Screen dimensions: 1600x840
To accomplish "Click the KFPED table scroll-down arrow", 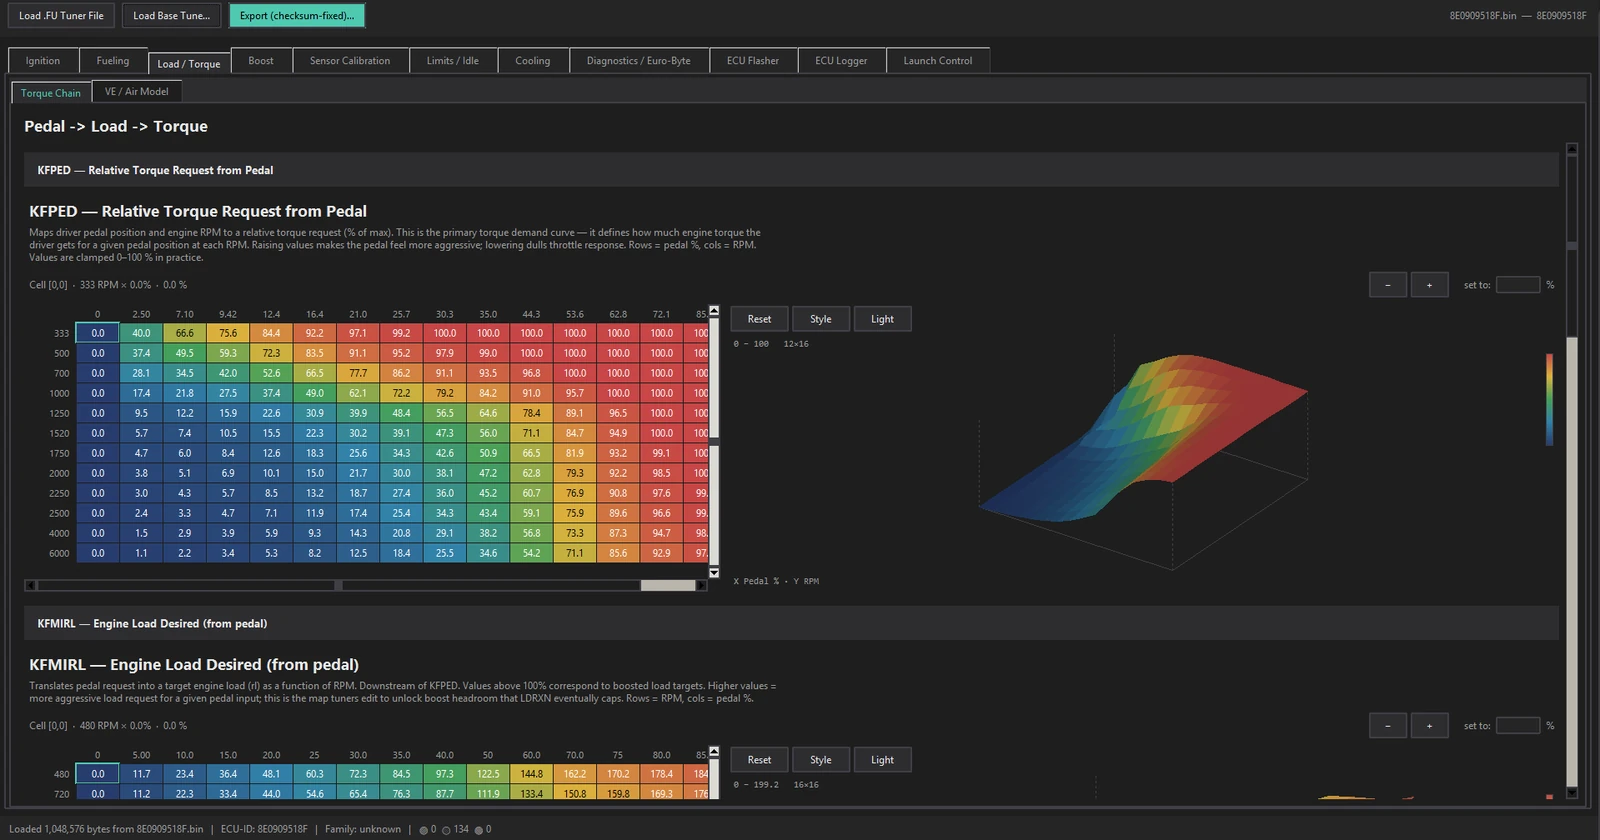I will 714,573.
